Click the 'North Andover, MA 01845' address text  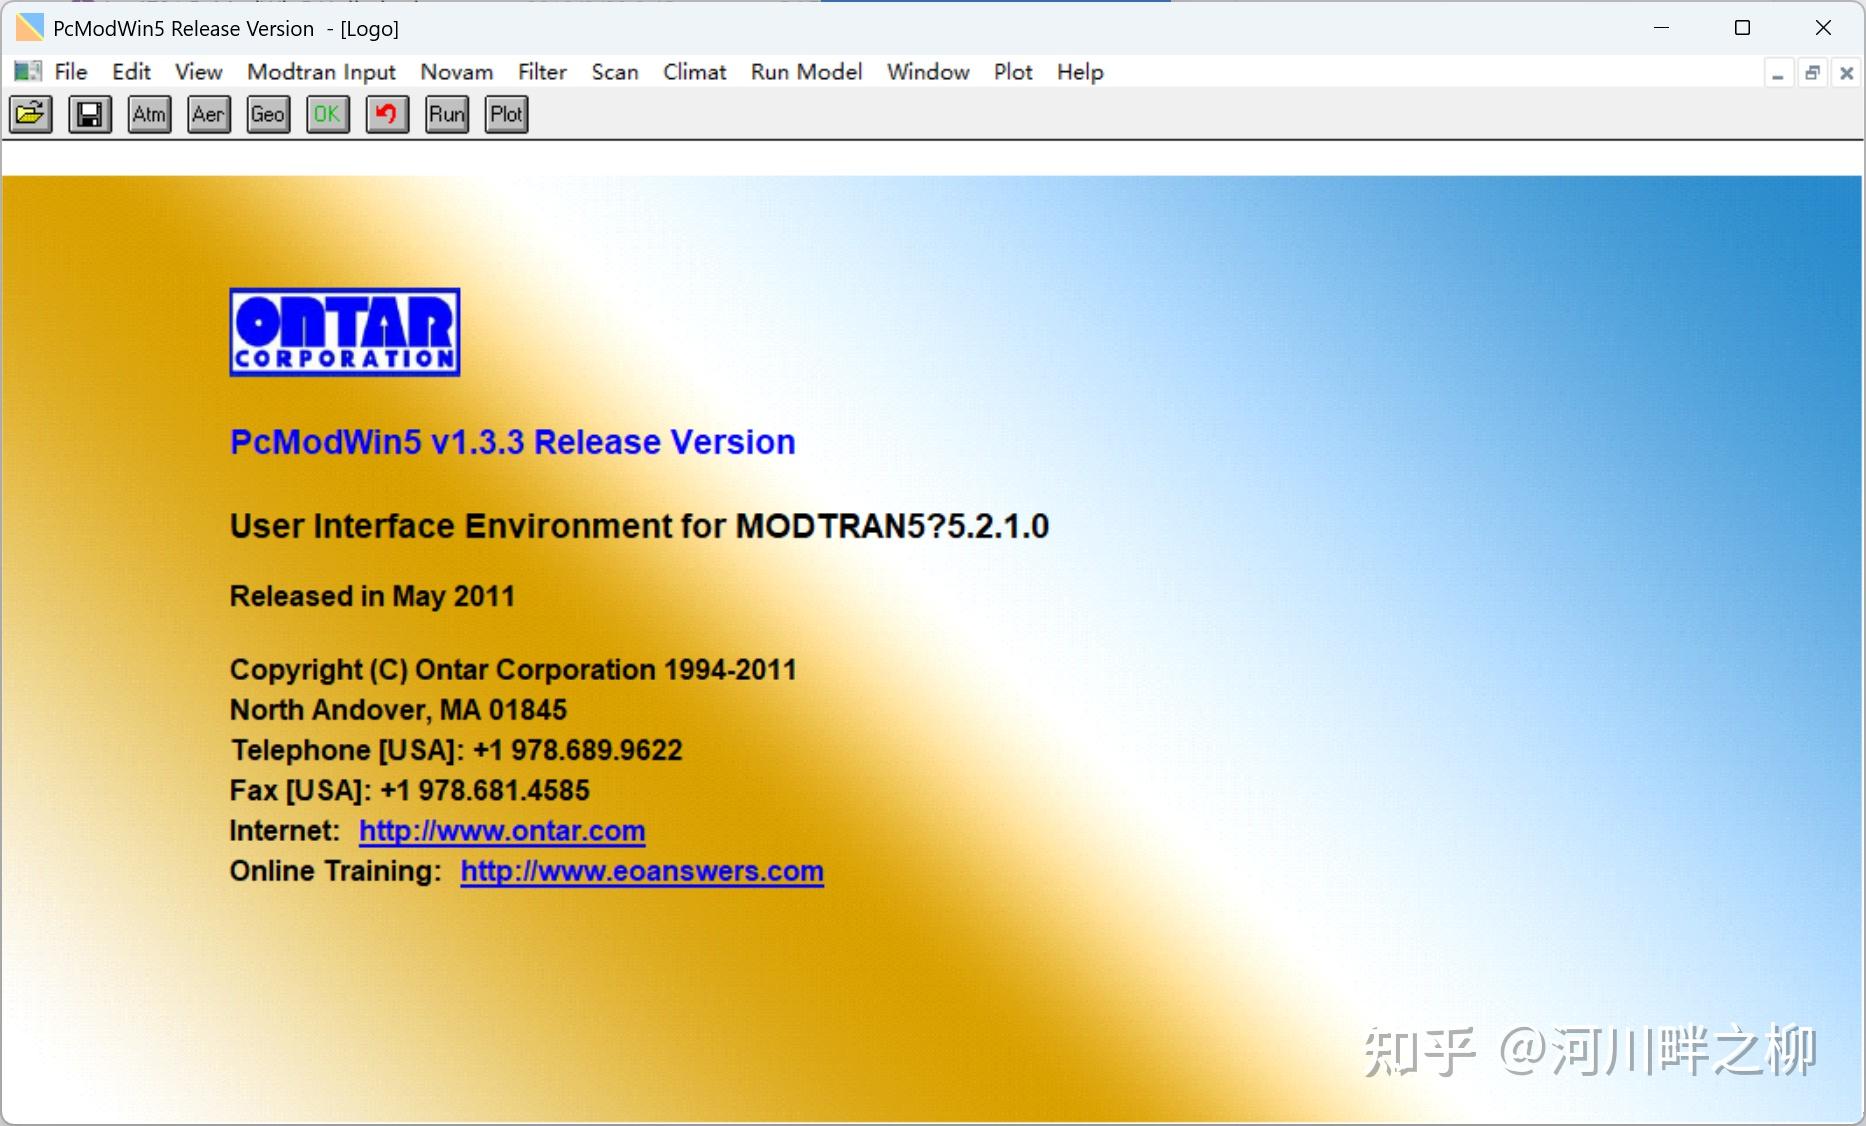(398, 710)
